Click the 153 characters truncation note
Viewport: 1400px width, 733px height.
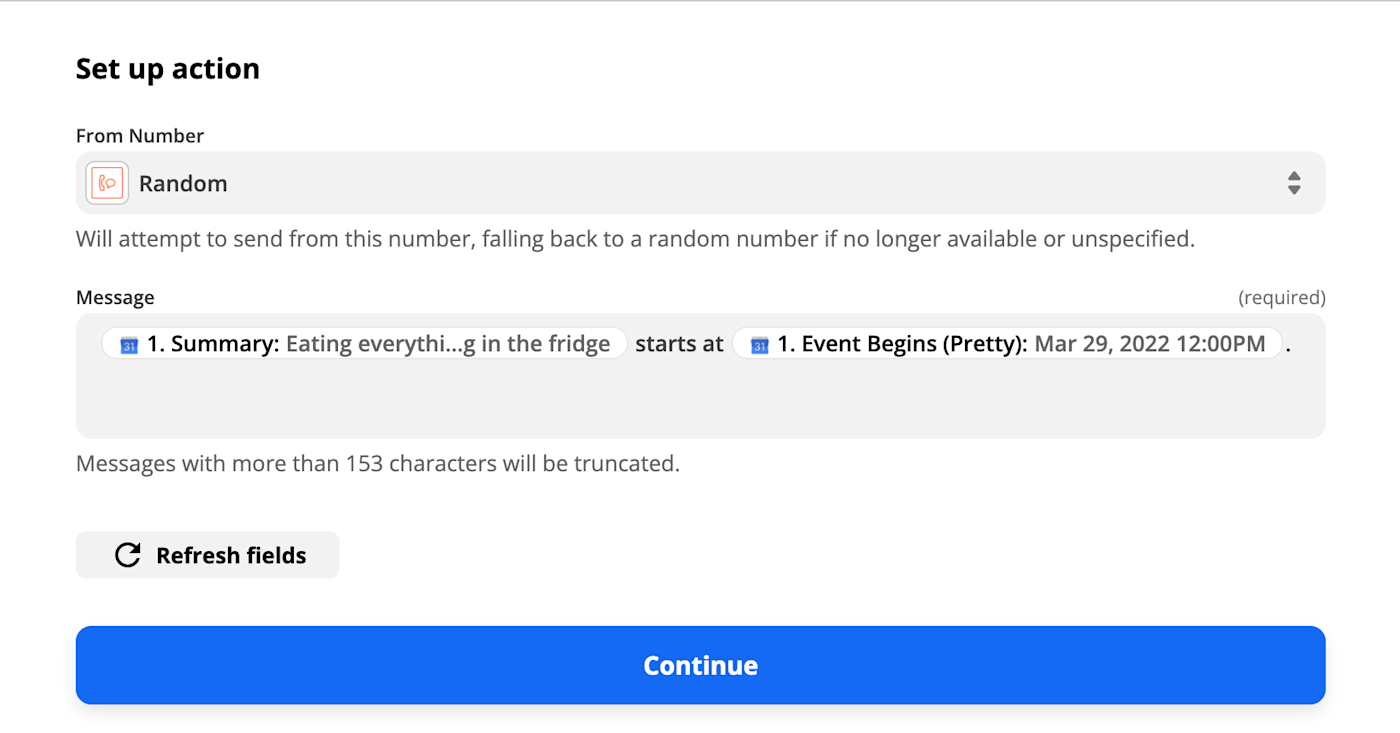[378, 464]
